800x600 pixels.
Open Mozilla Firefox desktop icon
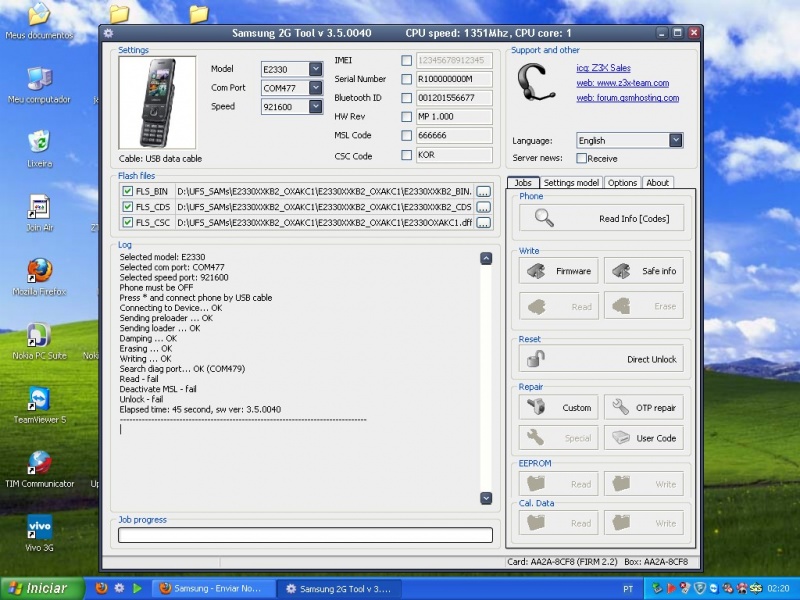[x=39, y=277]
